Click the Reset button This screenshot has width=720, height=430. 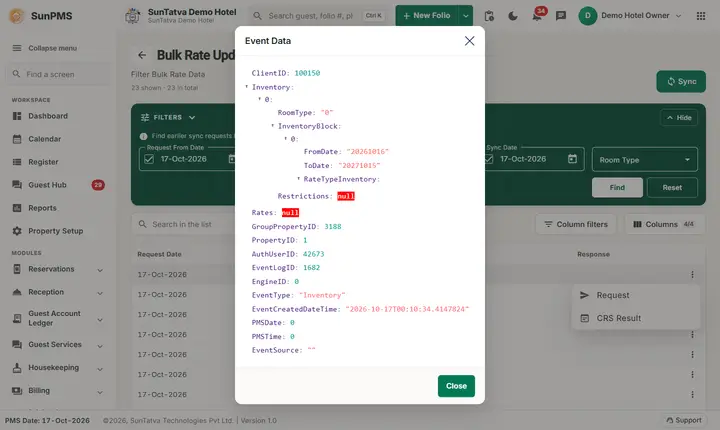coord(672,187)
